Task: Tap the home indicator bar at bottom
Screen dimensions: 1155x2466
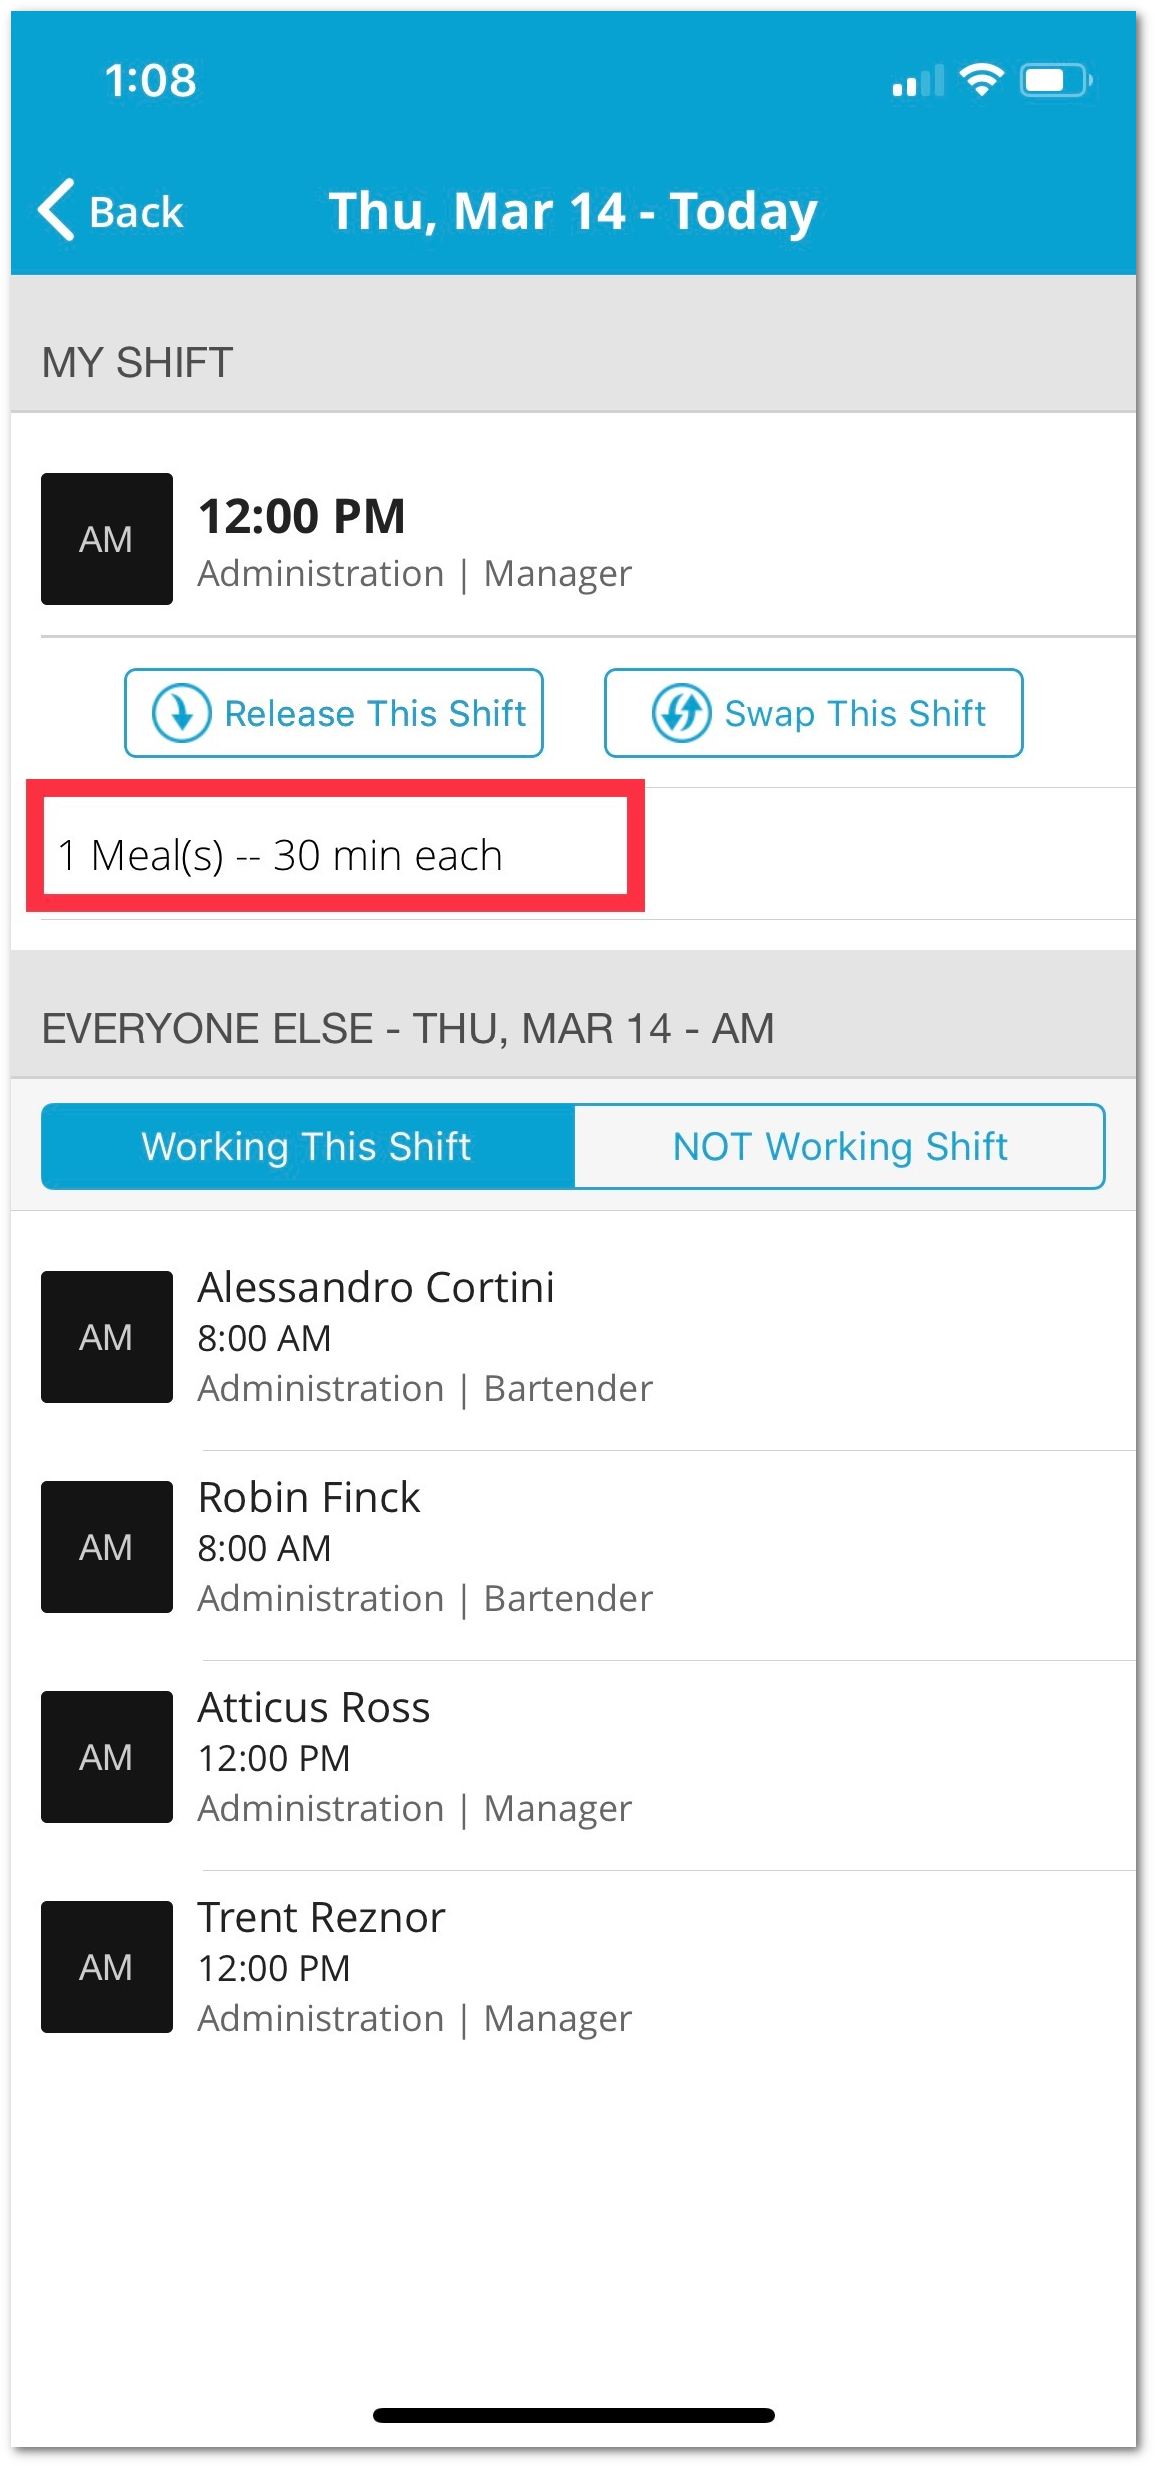Action: (574, 2415)
